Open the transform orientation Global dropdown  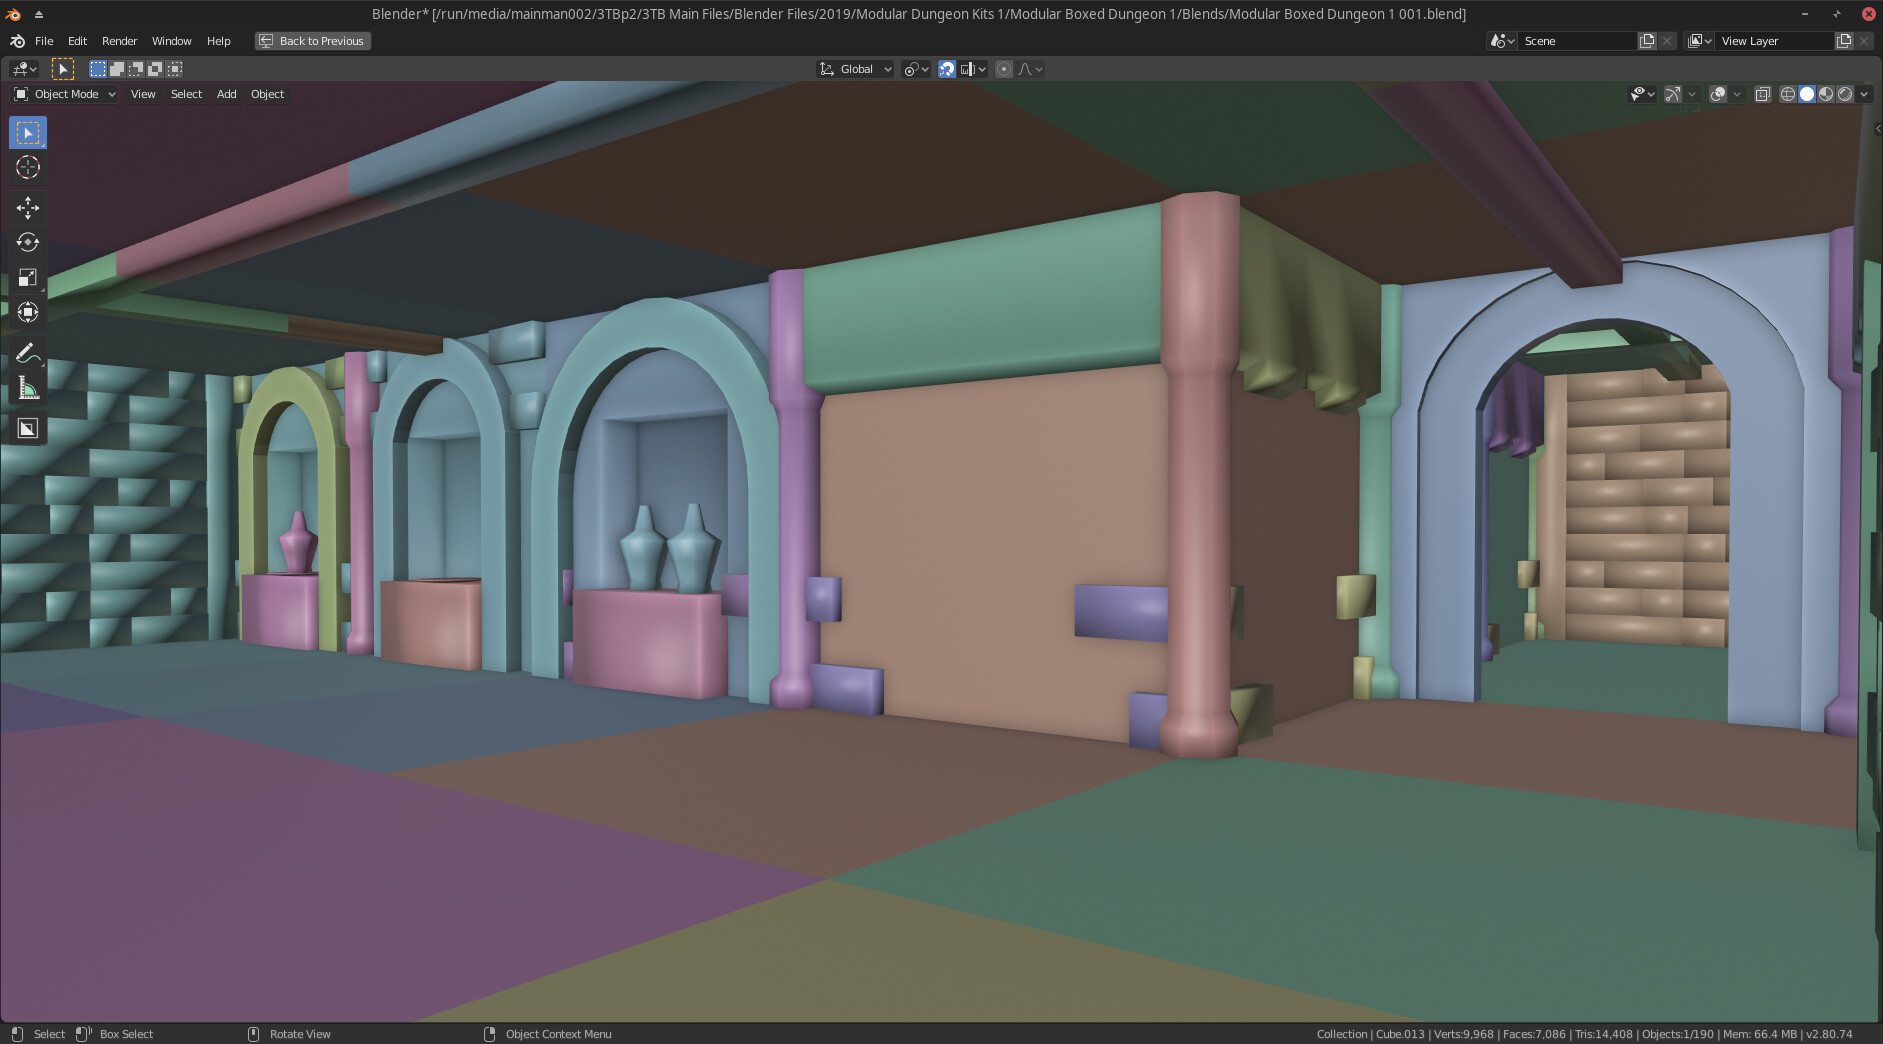(855, 68)
